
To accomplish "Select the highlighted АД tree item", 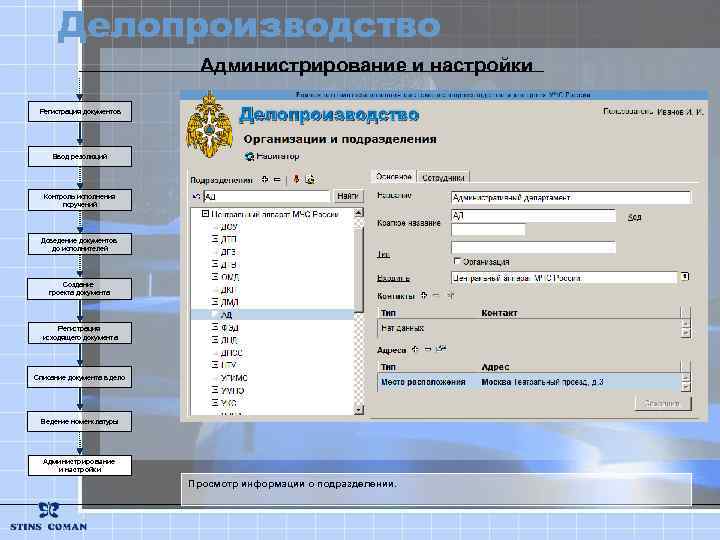I will coord(272,315).
